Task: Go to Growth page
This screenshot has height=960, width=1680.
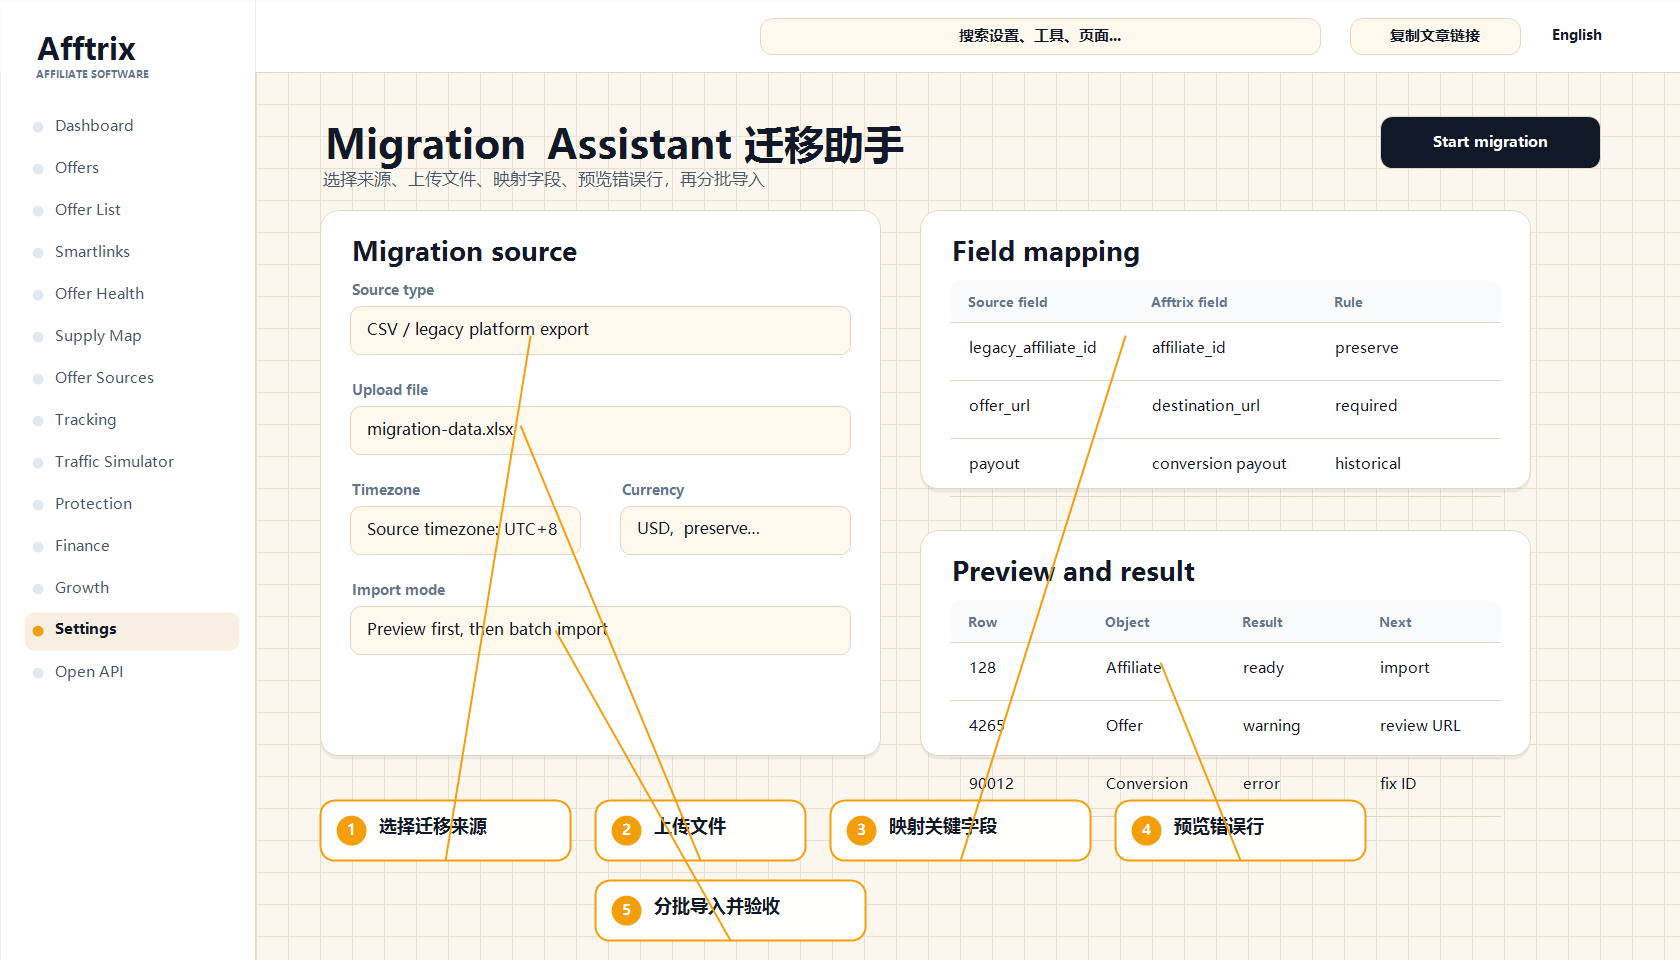Action: (82, 588)
